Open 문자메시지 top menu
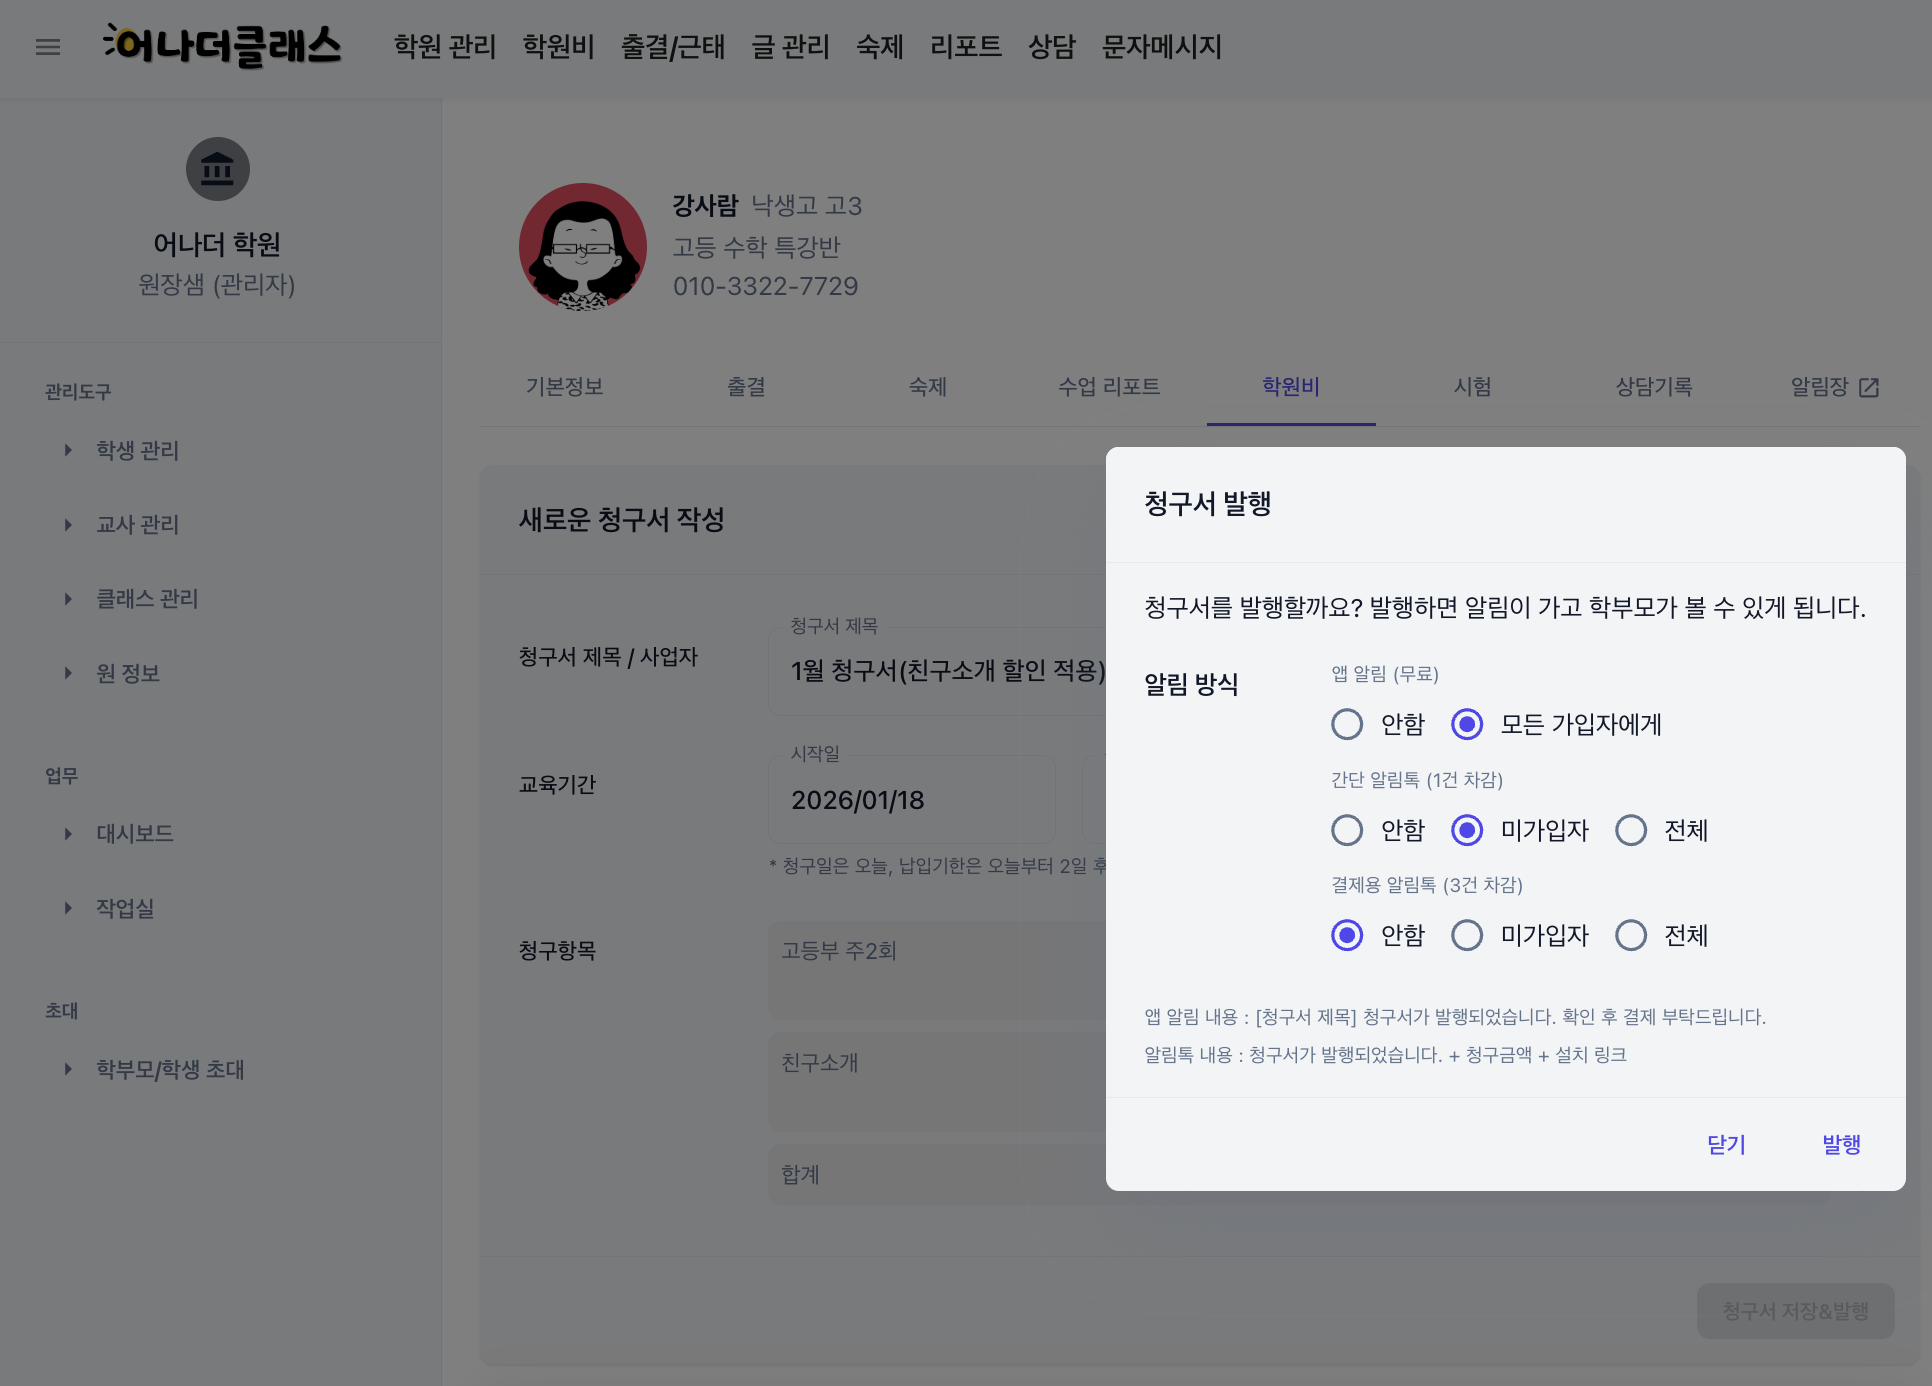 [1161, 47]
